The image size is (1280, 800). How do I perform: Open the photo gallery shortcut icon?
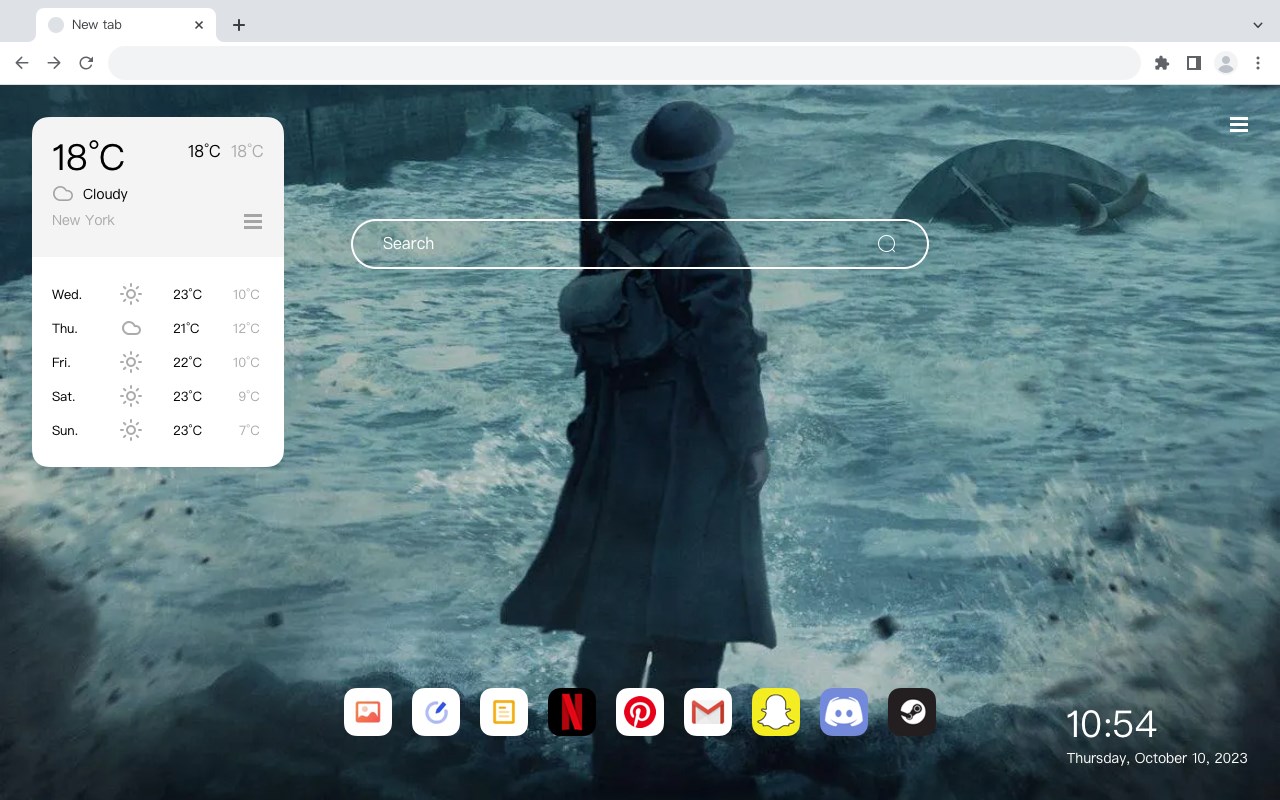click(368, 712)
